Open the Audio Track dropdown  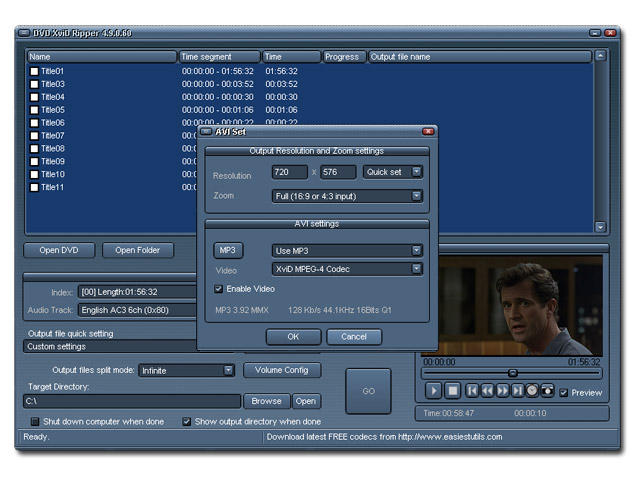(138, 310)
